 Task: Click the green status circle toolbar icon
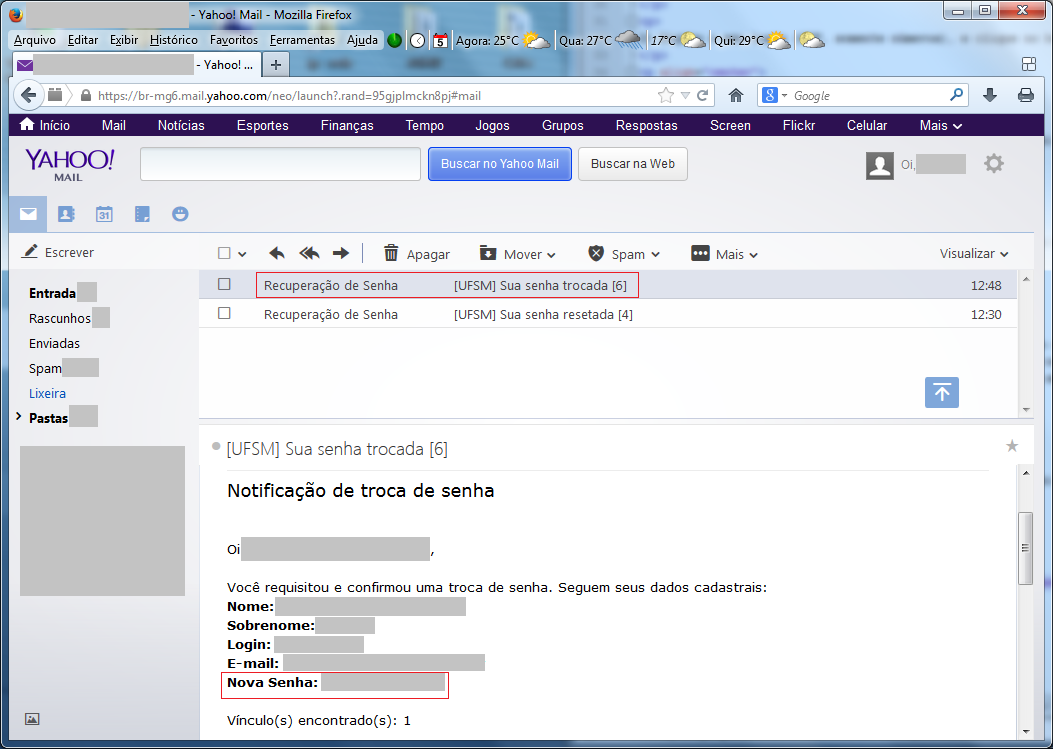pyautogui.click(x=395, y=40)
